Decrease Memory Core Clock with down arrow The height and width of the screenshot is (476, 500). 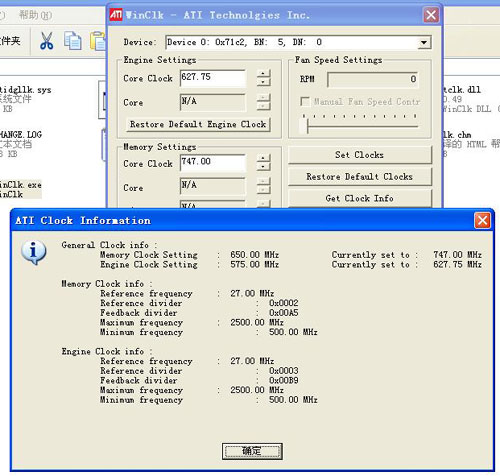pos(263,166)
